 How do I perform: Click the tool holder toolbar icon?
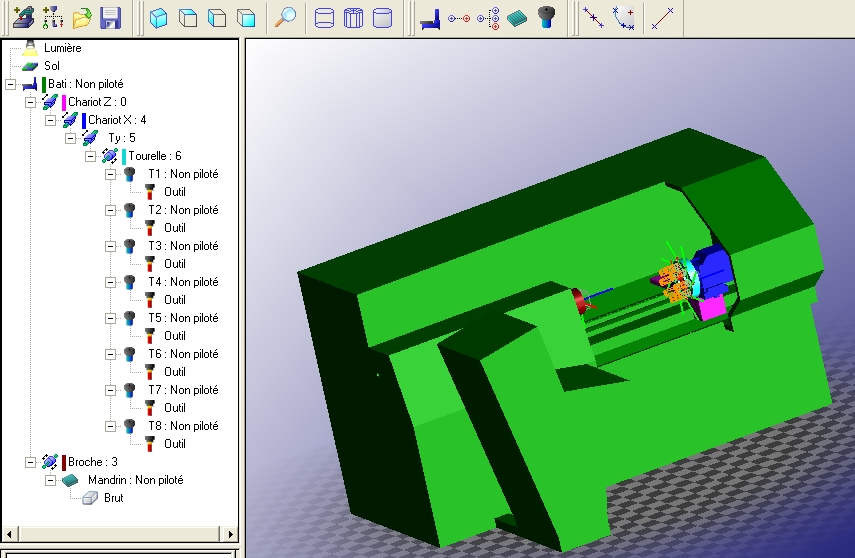click(546, 17)
